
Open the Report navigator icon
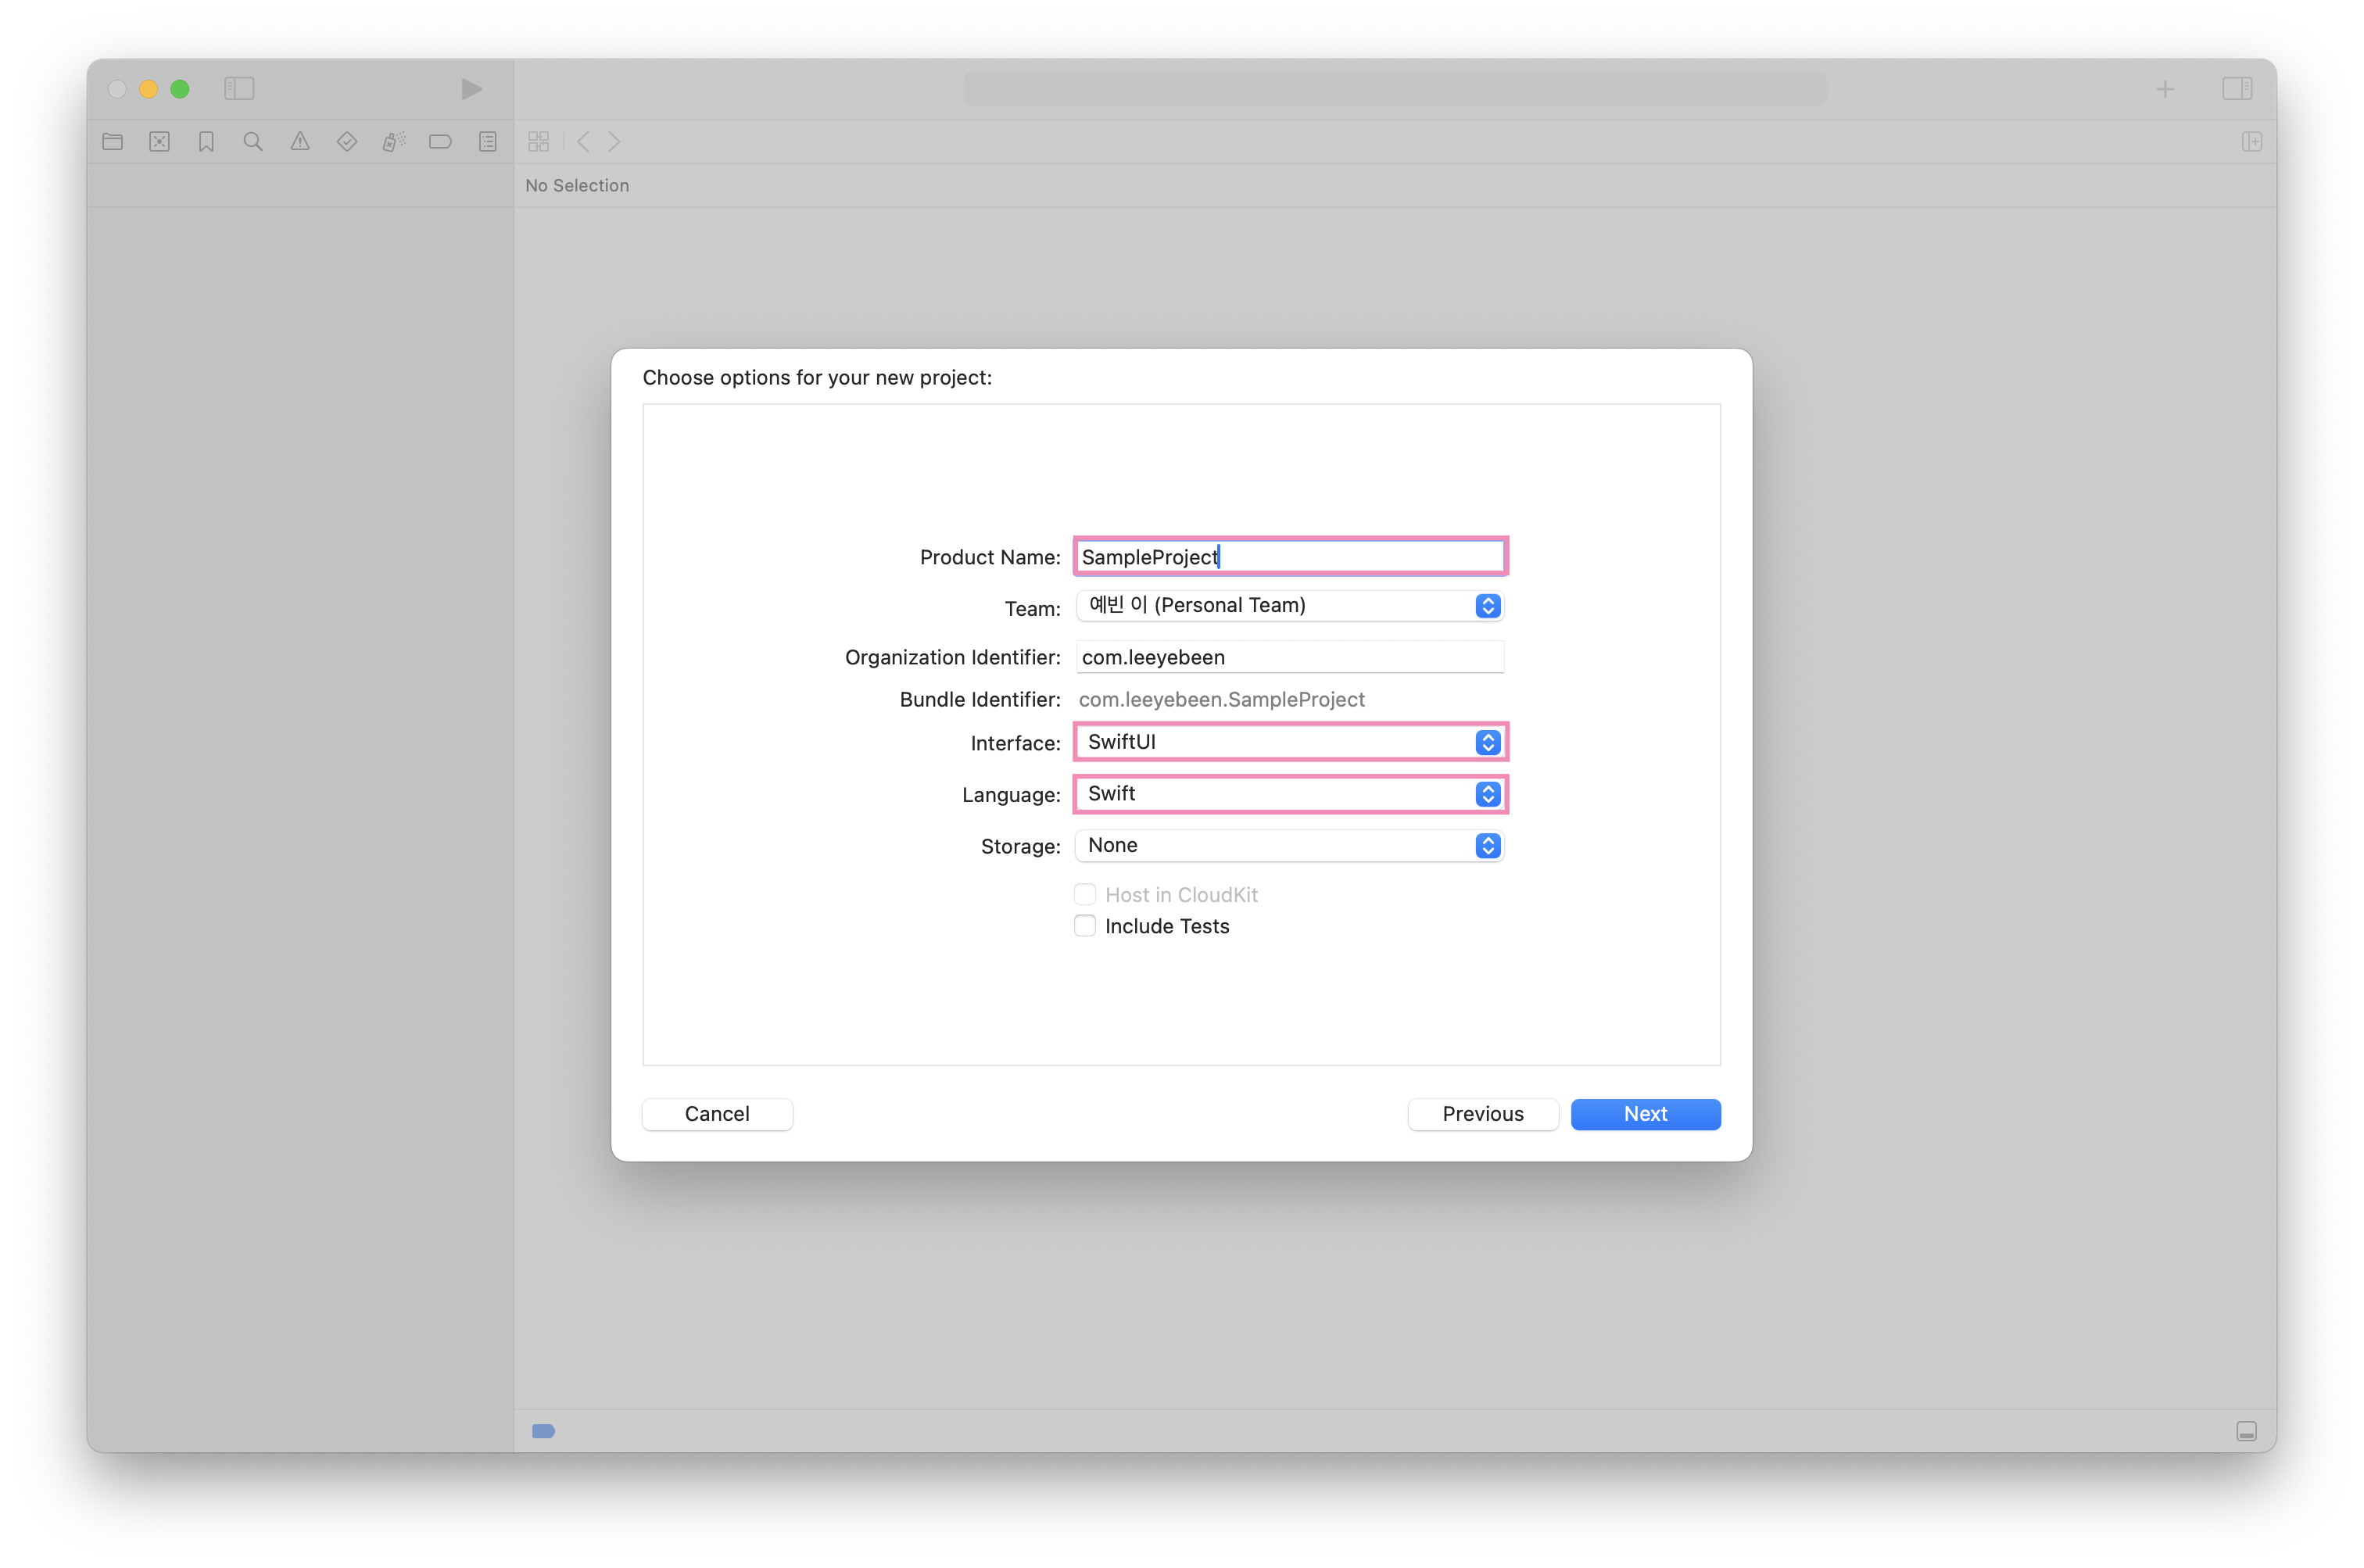488,142
